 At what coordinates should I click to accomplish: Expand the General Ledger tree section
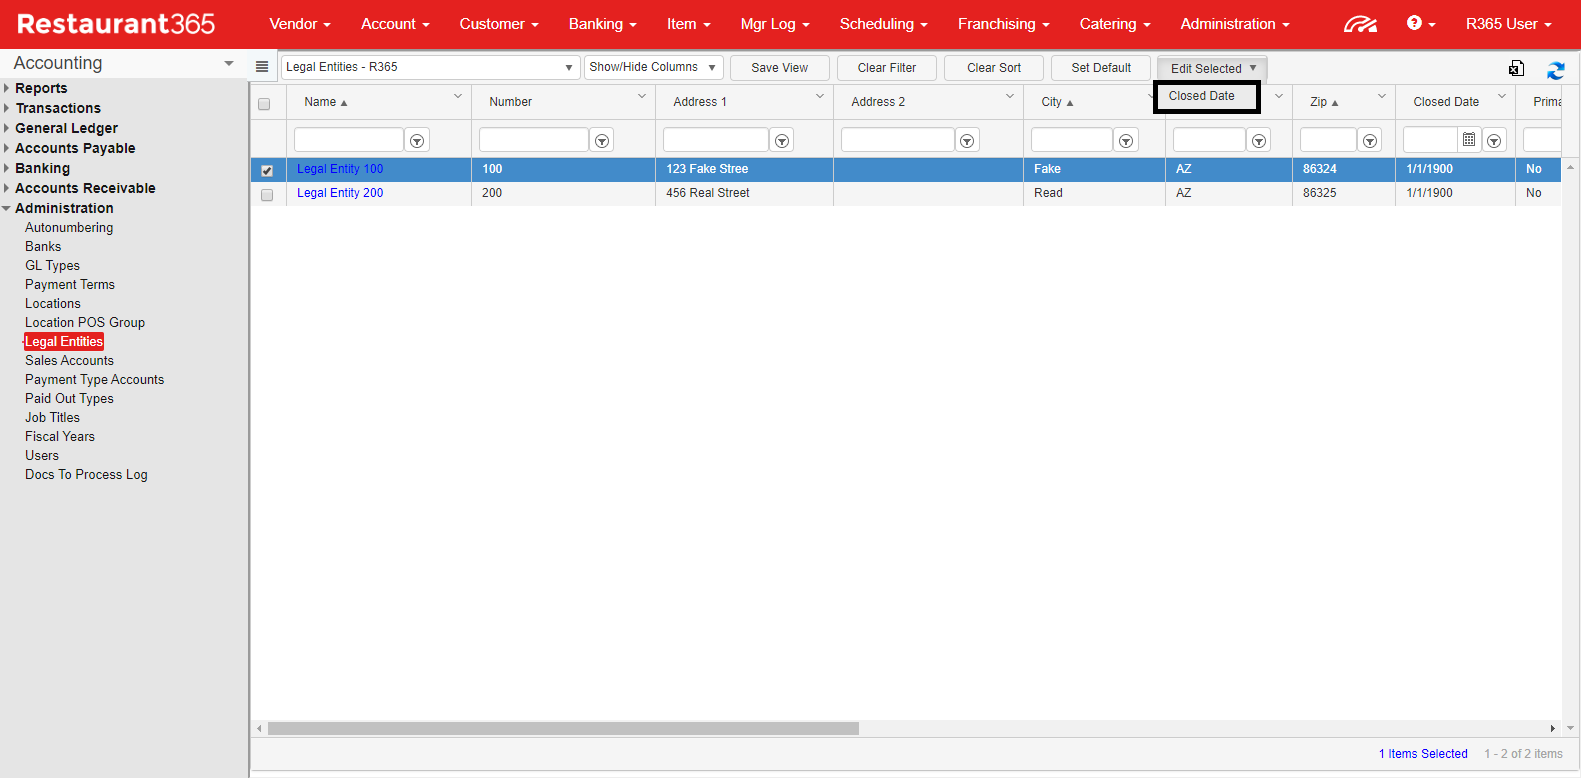[7, 128]
